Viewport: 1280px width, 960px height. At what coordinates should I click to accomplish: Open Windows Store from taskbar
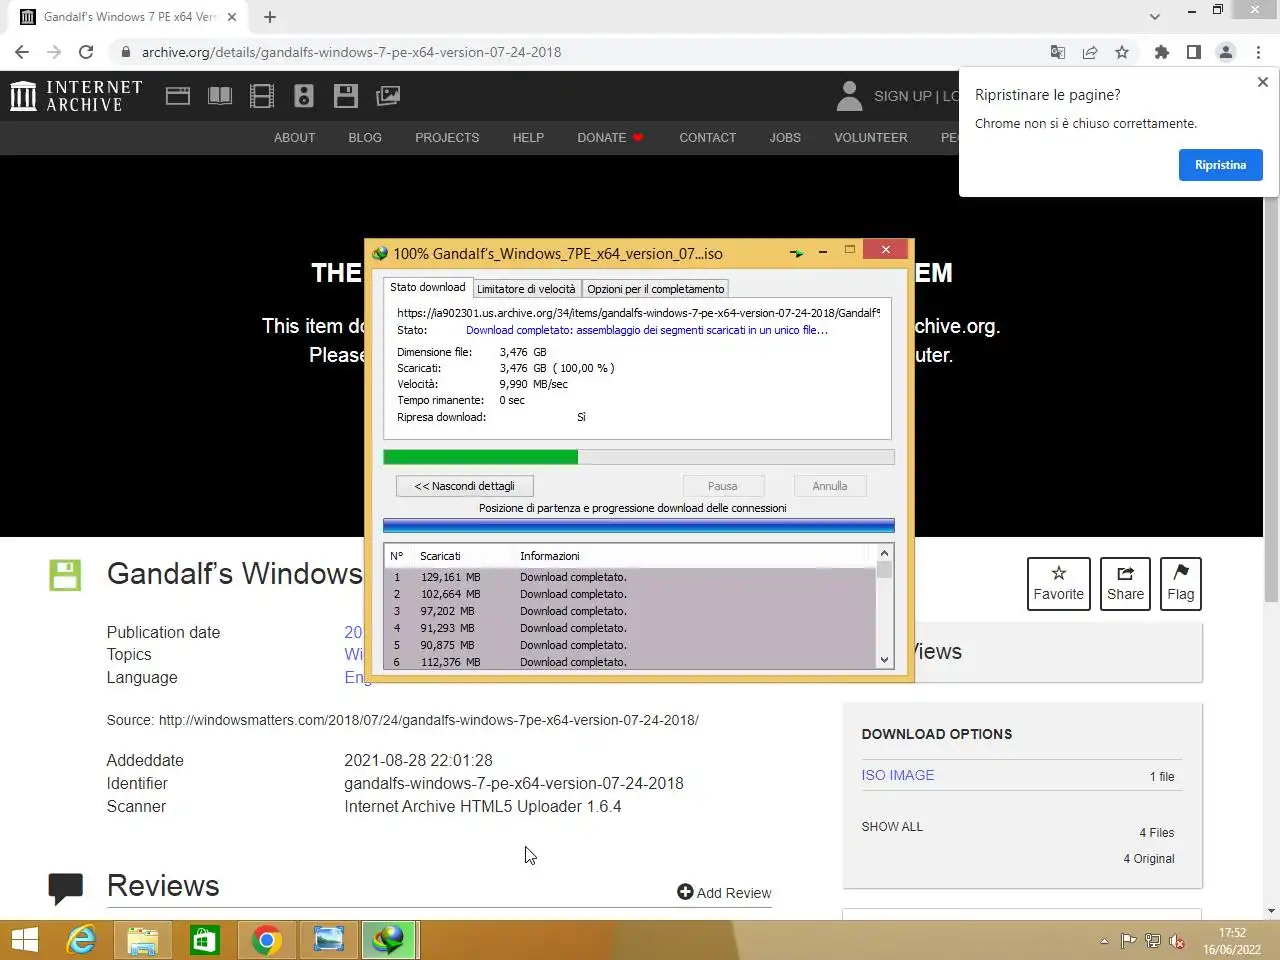pos(204,940)
